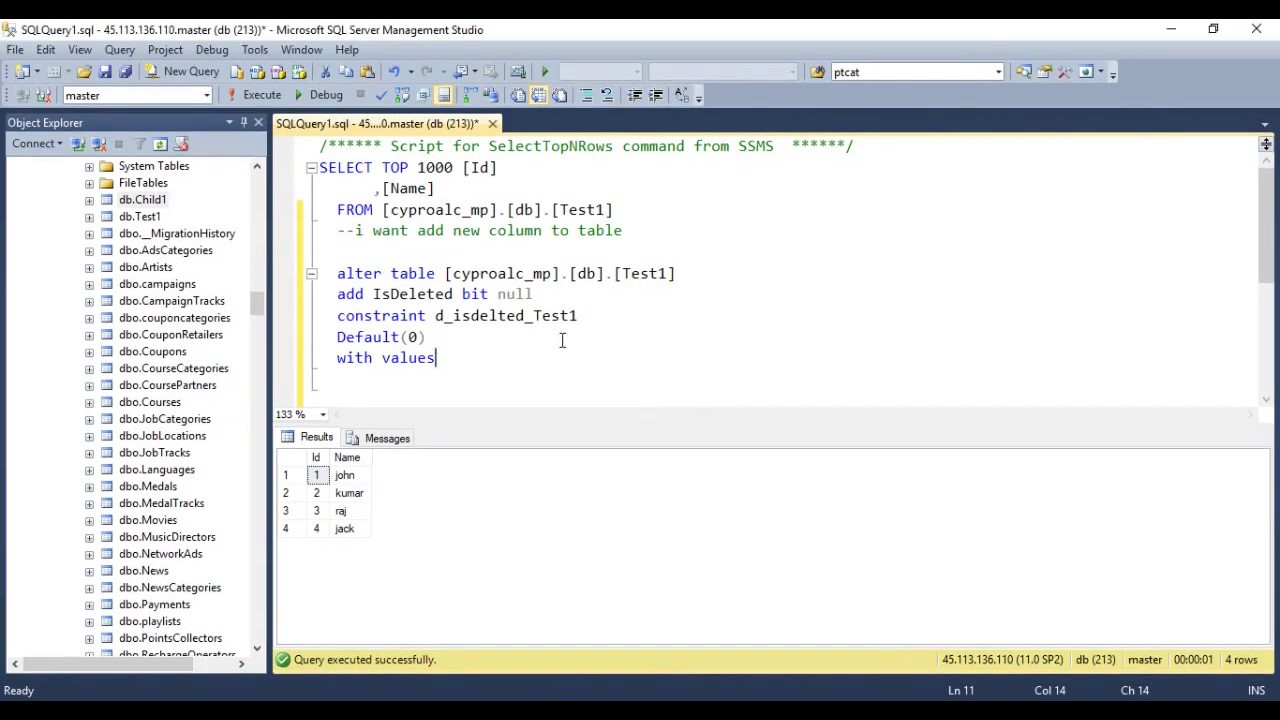Close the SQLQuery1.sql tab
Viewport: 1280px width, 720px height.
[493, 124]
